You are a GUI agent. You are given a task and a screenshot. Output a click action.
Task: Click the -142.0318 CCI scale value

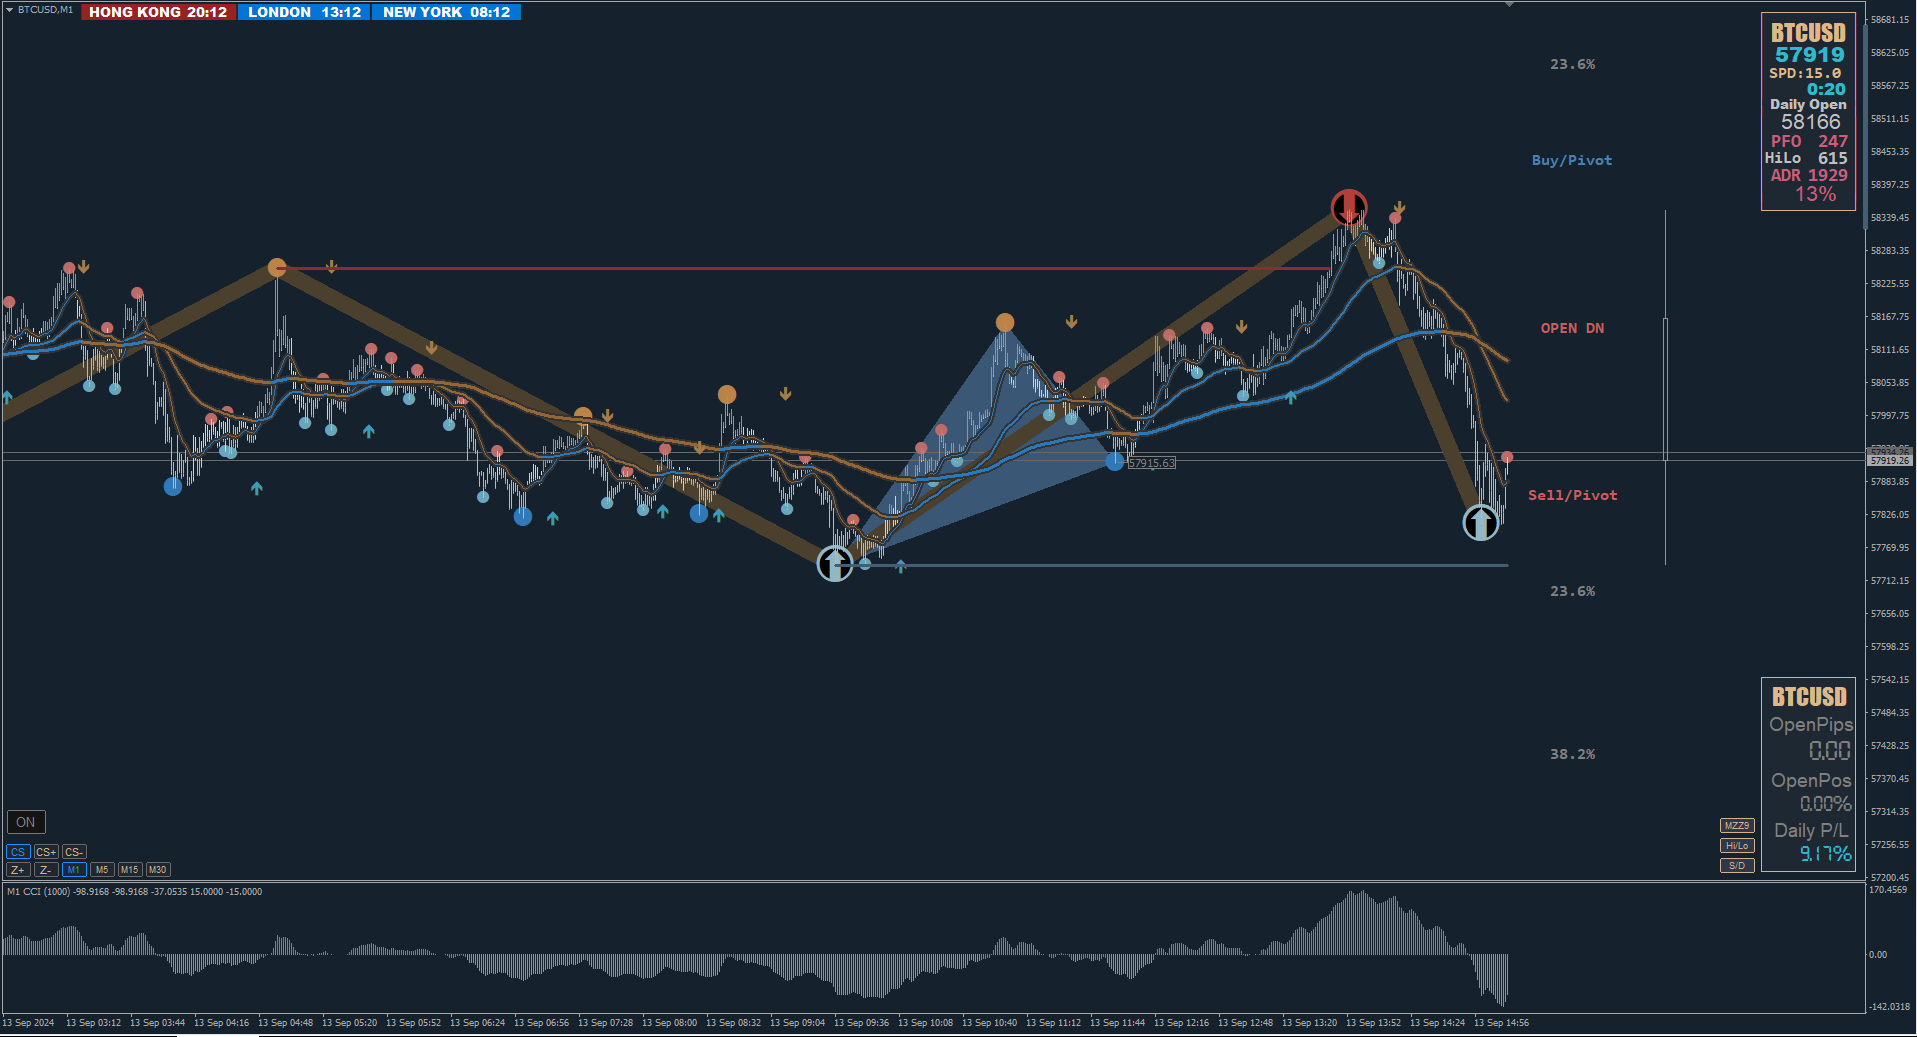pos(1890,1007)
